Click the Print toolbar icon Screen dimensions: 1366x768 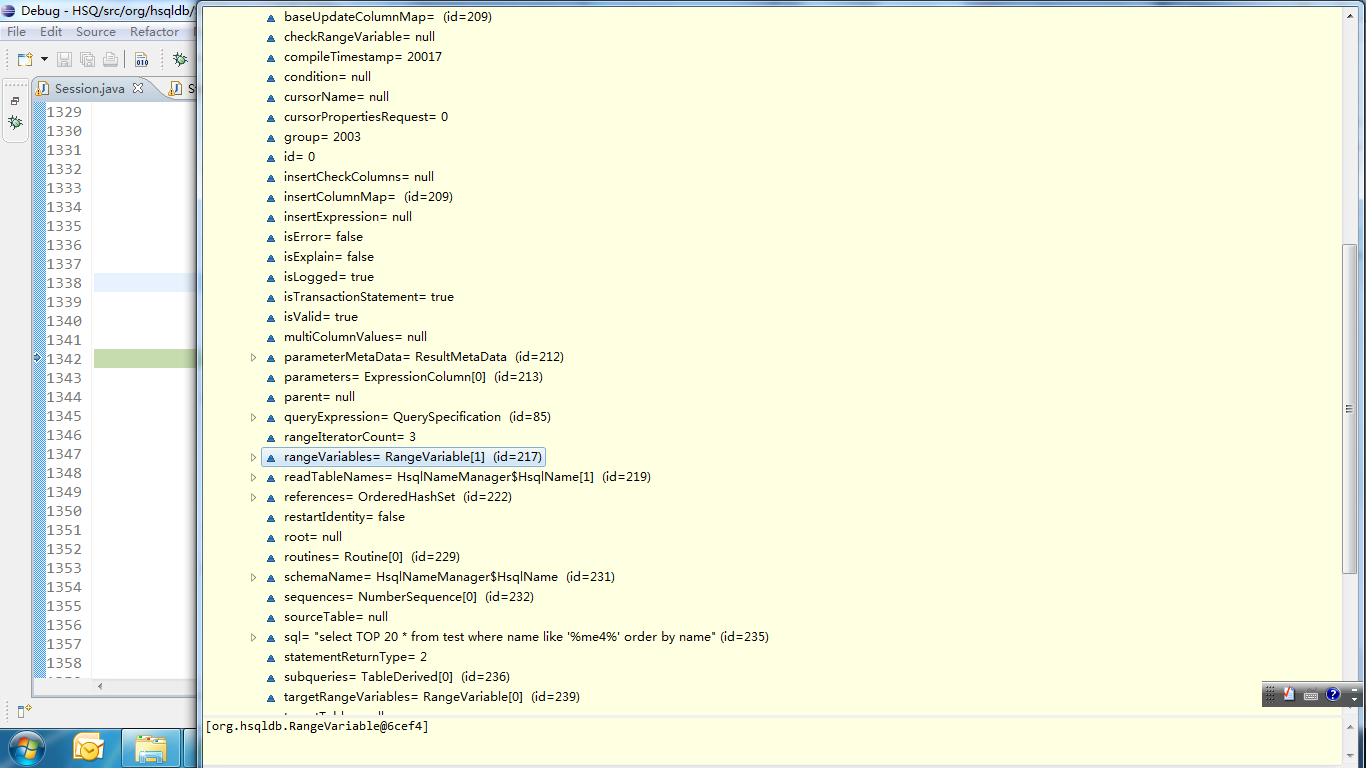[110, 60]
